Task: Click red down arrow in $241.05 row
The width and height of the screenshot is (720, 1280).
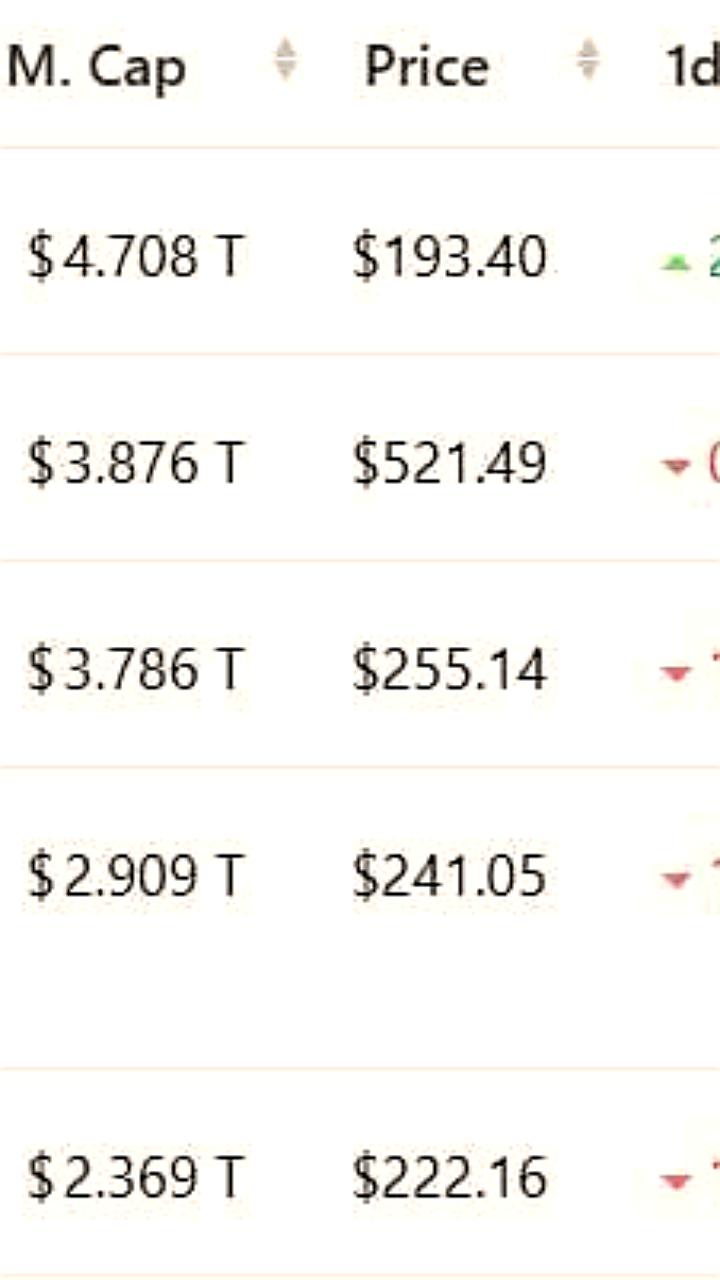Action: (x=677, y=880)
